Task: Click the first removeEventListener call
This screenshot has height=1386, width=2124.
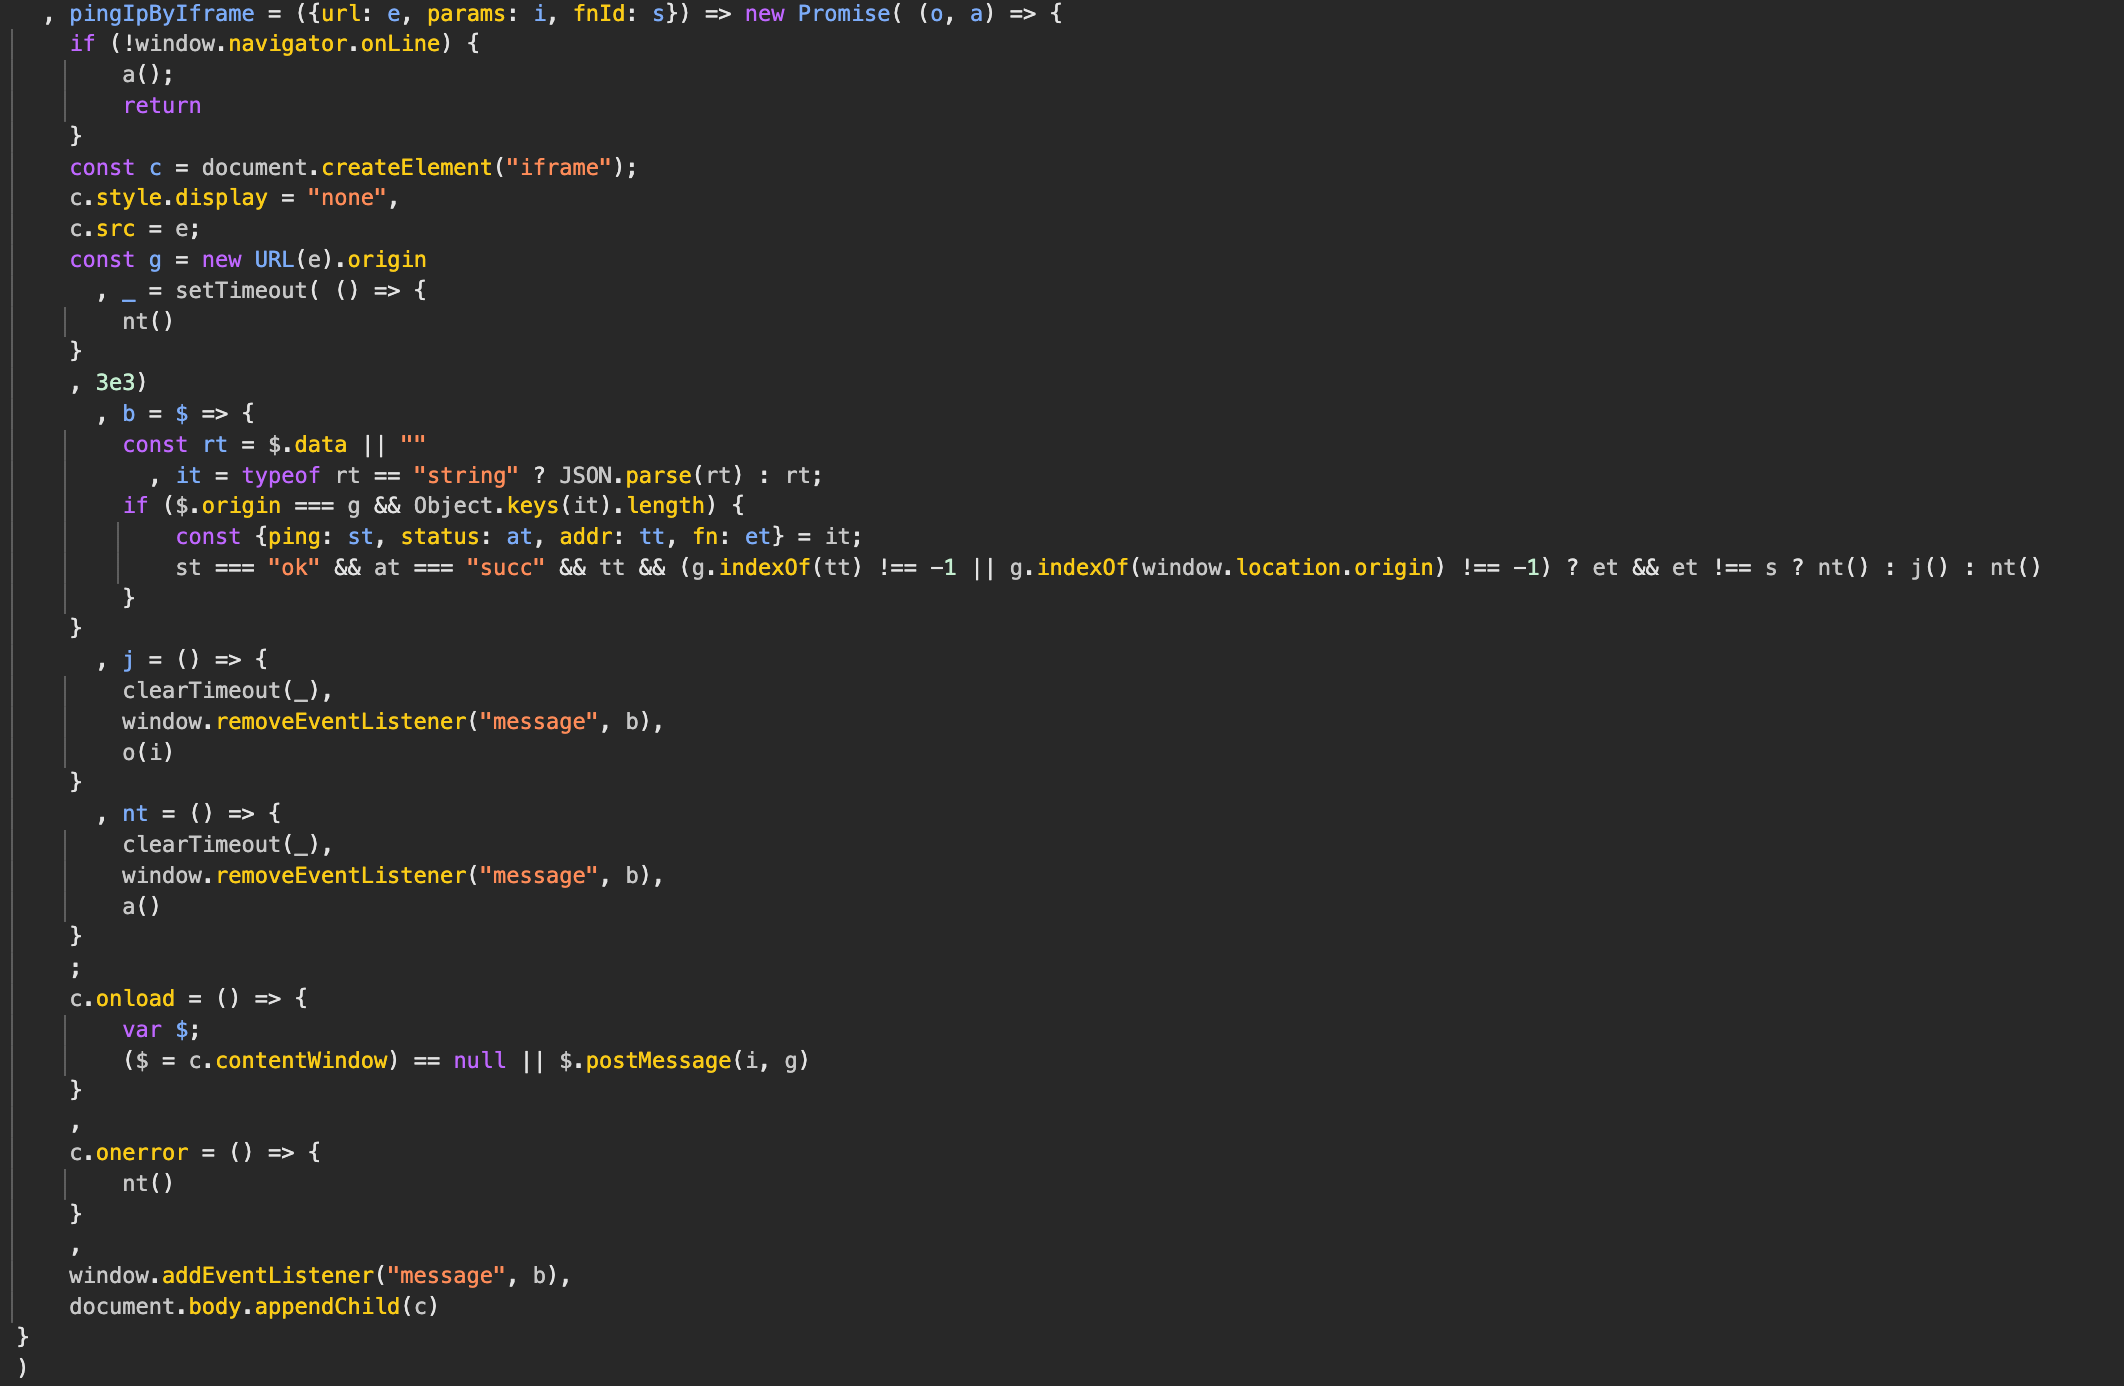Action: pos(341,721)
